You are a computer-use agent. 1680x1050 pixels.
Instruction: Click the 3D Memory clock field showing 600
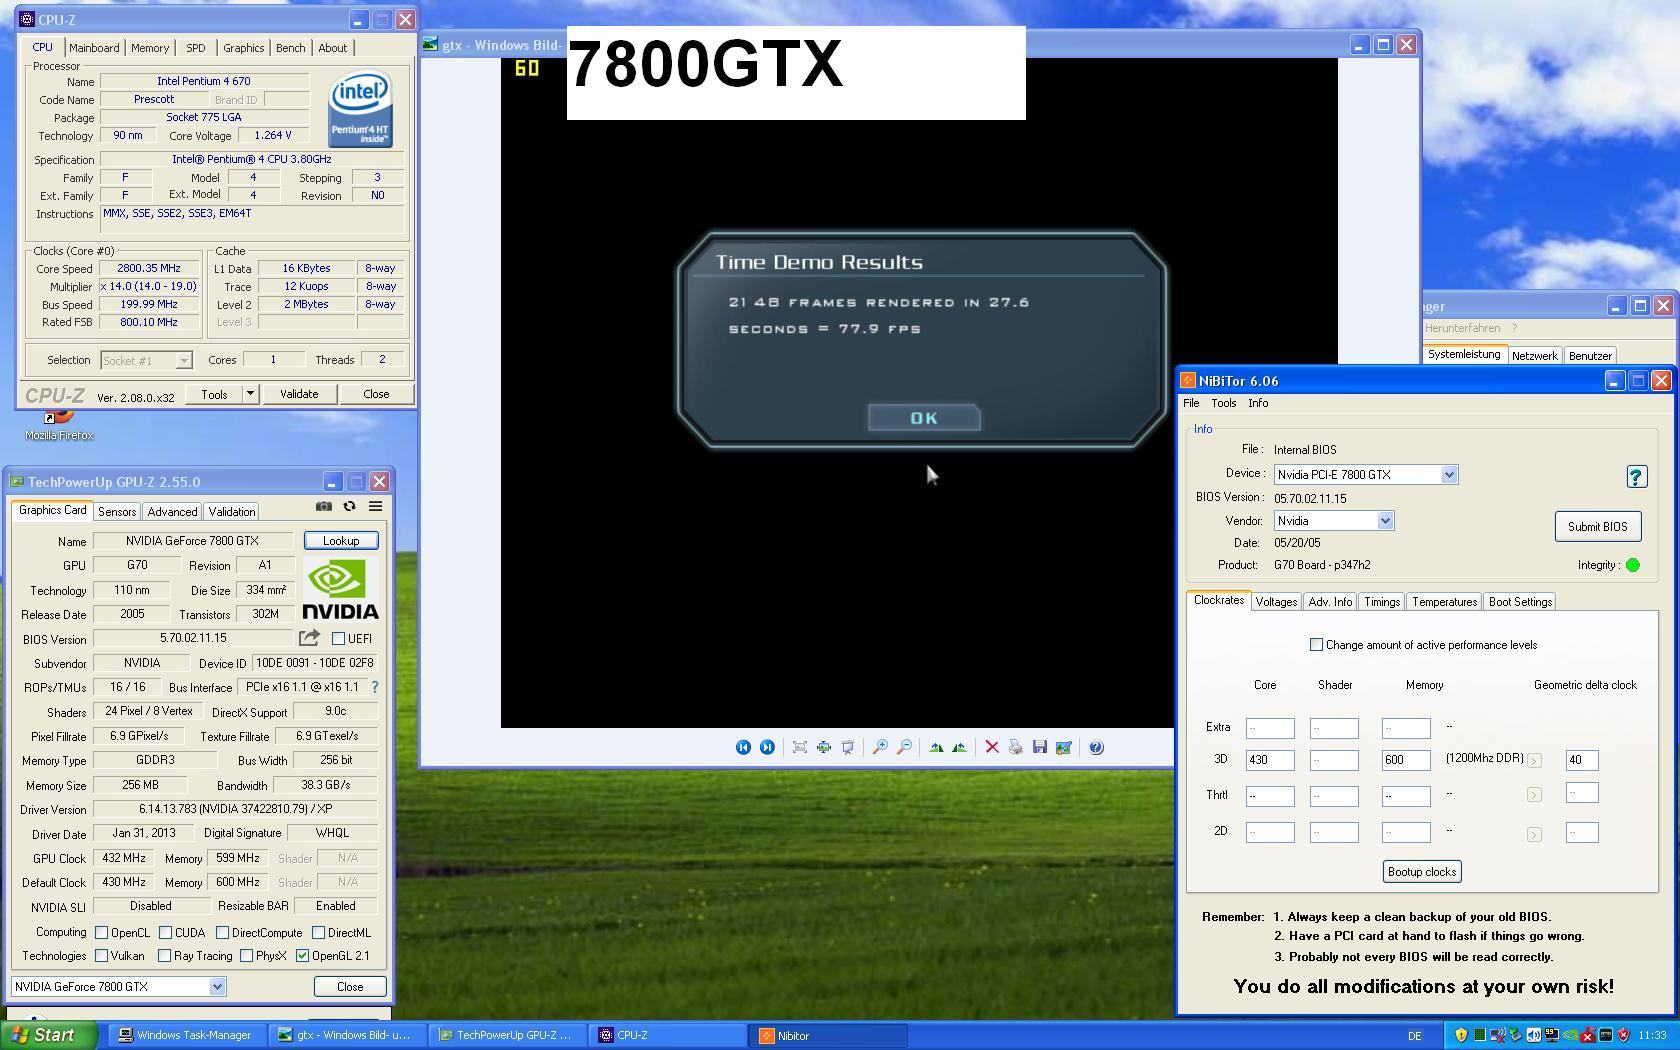[1406, 760]
